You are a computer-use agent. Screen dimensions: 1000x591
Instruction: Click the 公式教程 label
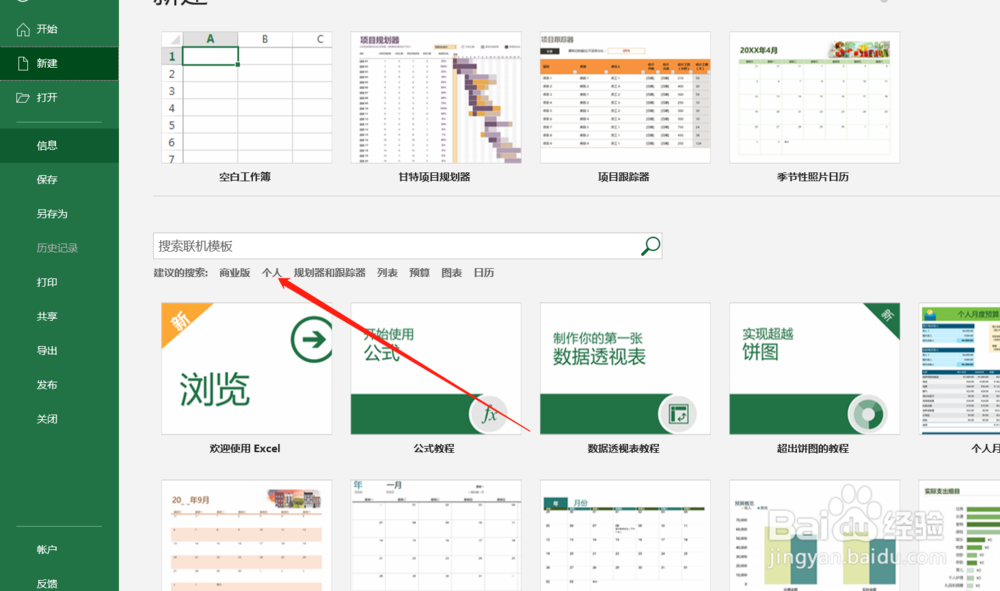coord(434,449)
